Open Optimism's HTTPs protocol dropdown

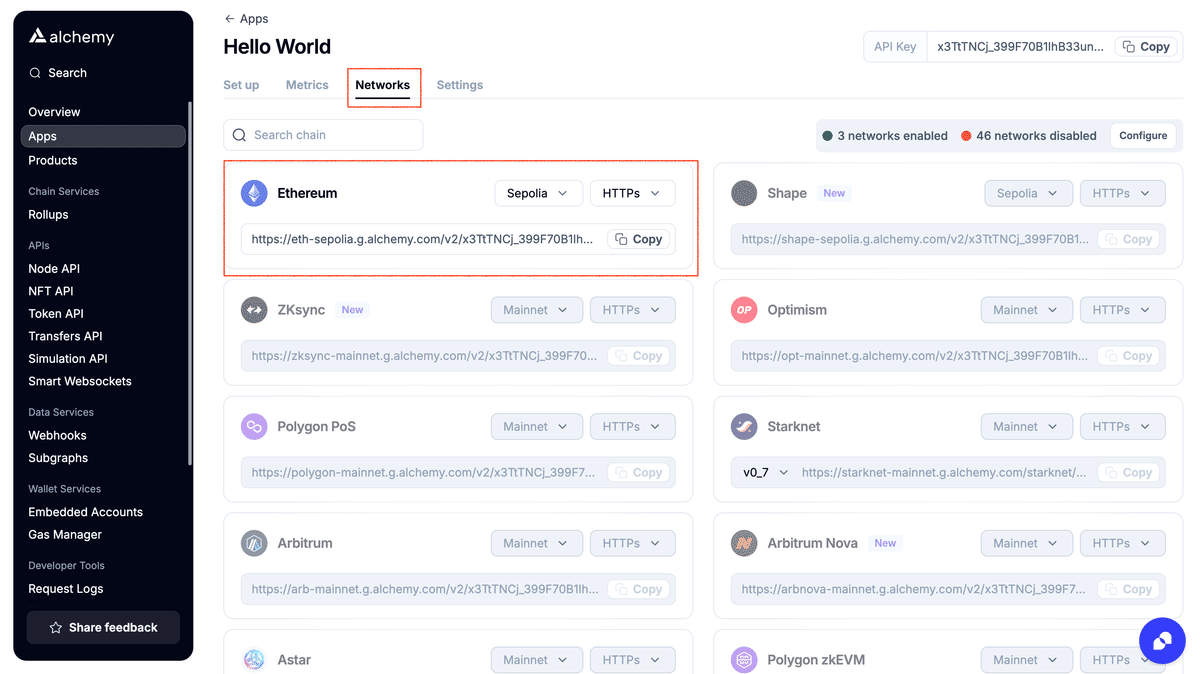pos(1122,310)
